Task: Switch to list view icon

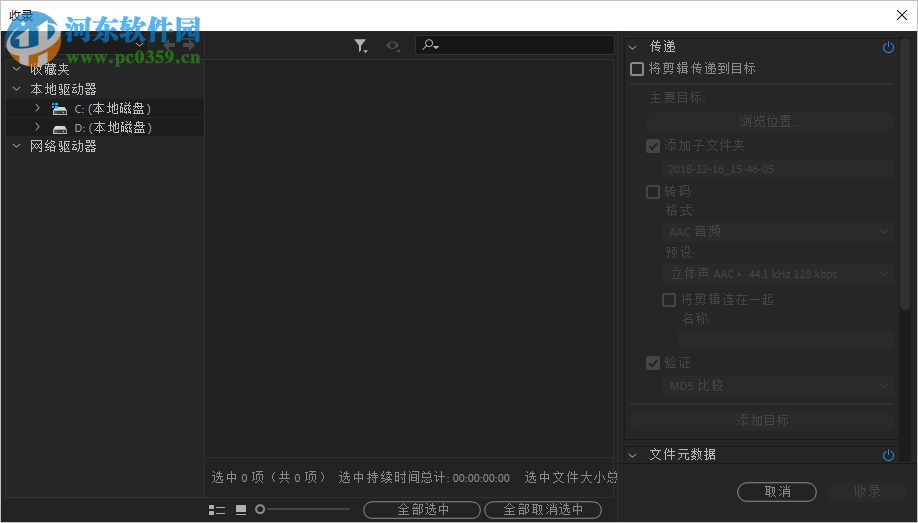Action: click(217, 510)
